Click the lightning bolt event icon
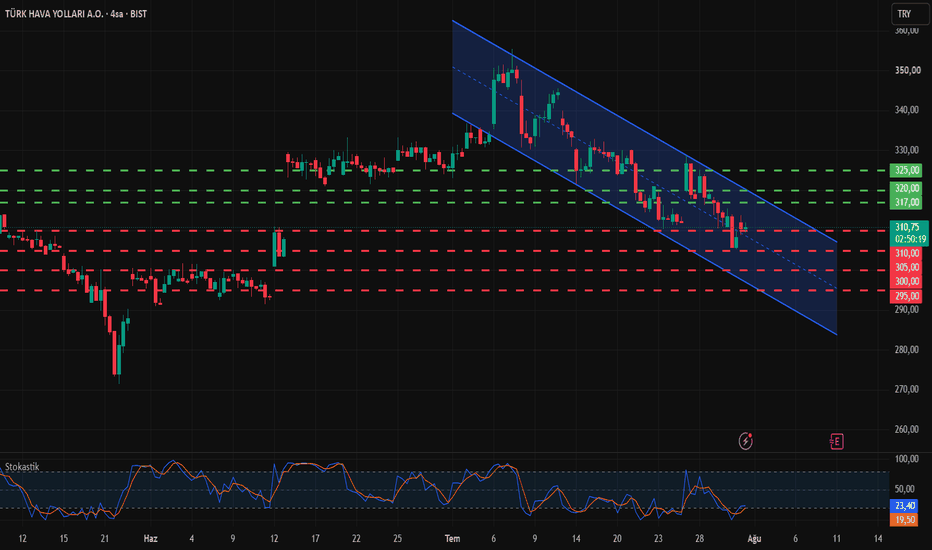This screenshot has height=550, width=932. click(745, 441)
